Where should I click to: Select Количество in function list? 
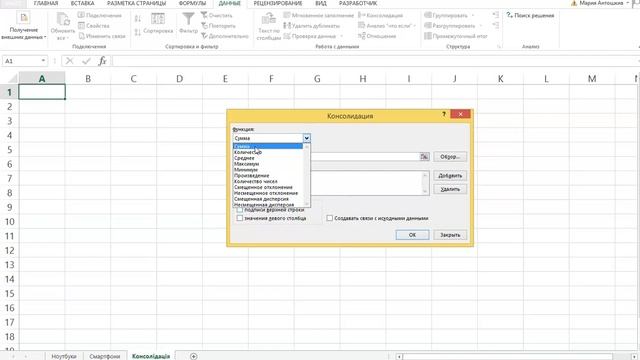[268, 152]
